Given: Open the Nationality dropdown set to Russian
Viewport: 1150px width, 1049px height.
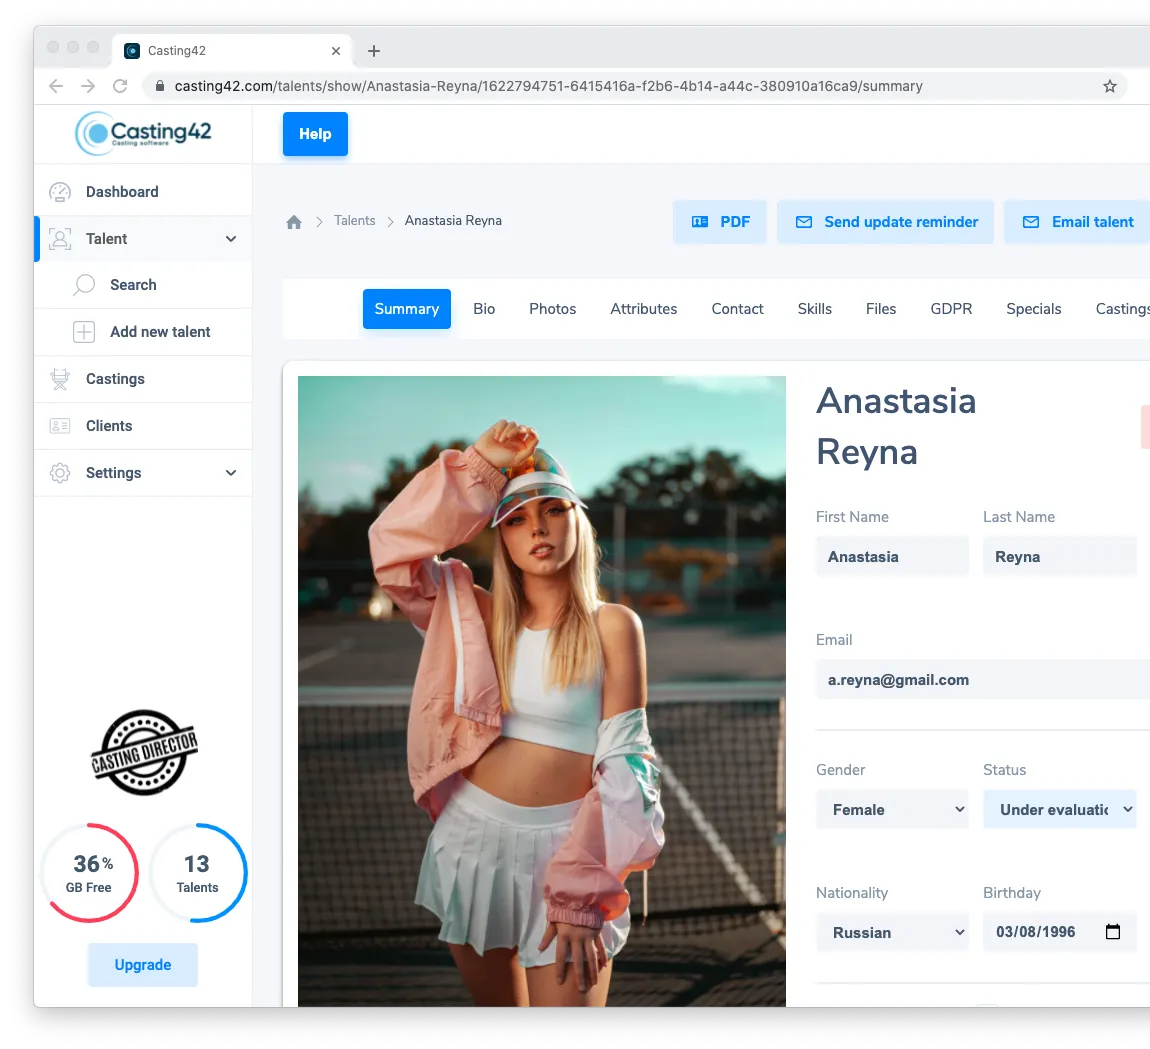Looking at the screenshot, I should point(892,931).
